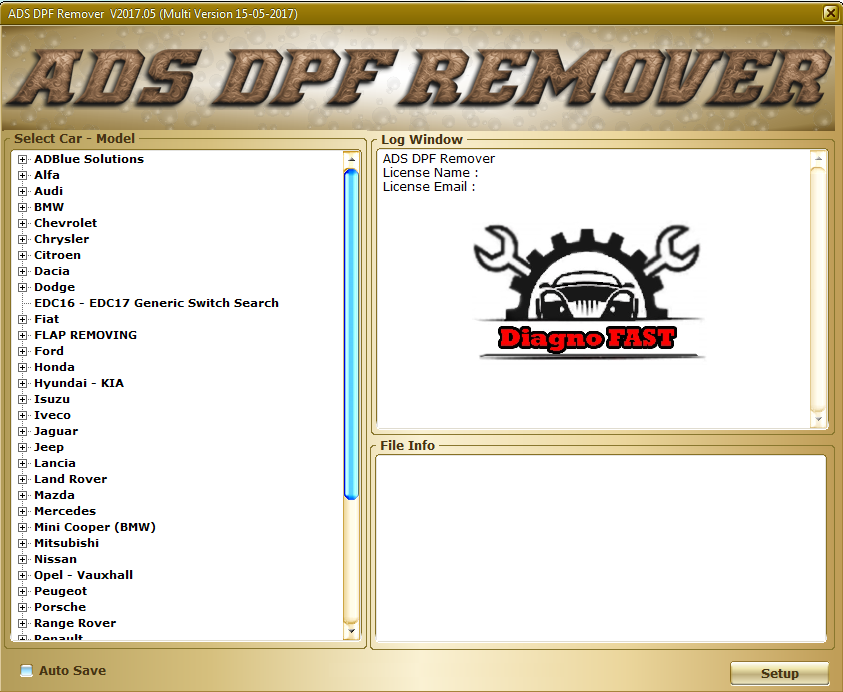Select the Chevrolet entry
843x692 pixels.
(x=66, y=223)
